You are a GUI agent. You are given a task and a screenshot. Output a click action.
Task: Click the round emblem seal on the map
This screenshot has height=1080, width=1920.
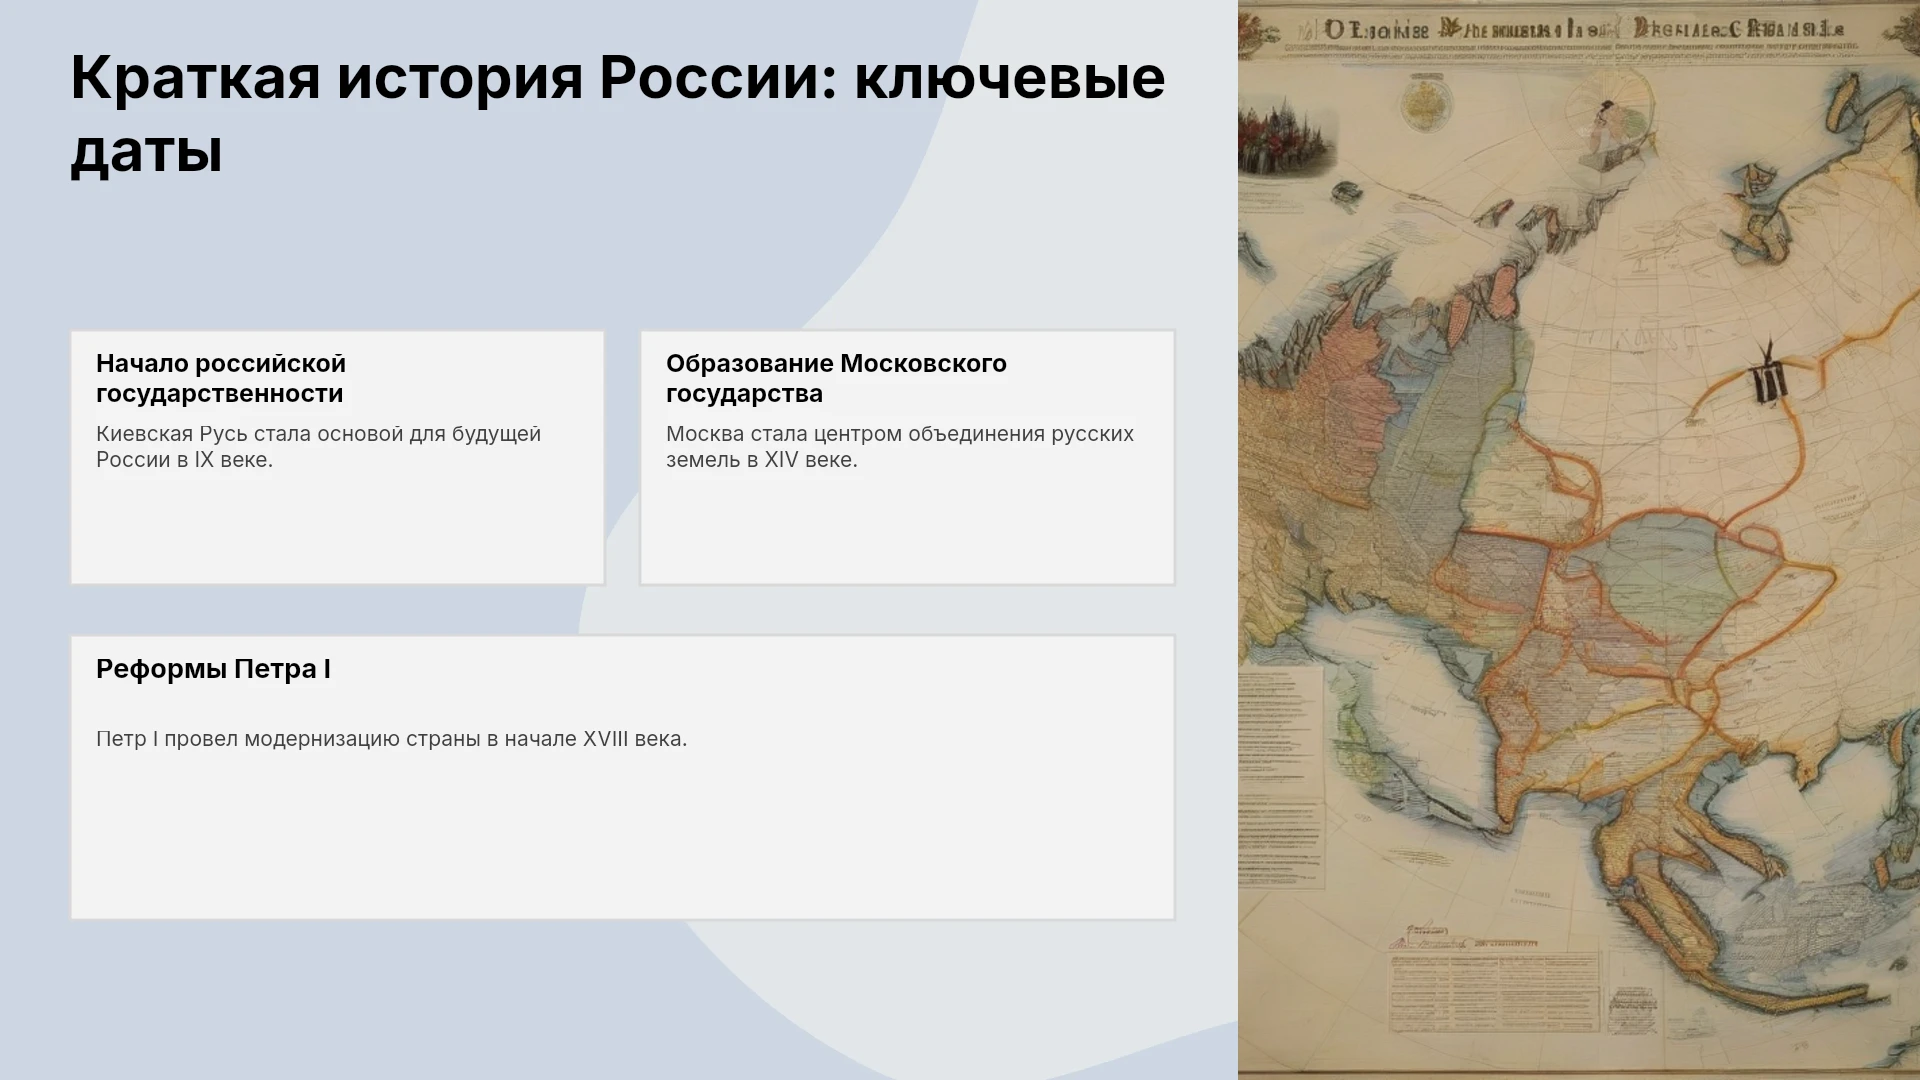1425,103
